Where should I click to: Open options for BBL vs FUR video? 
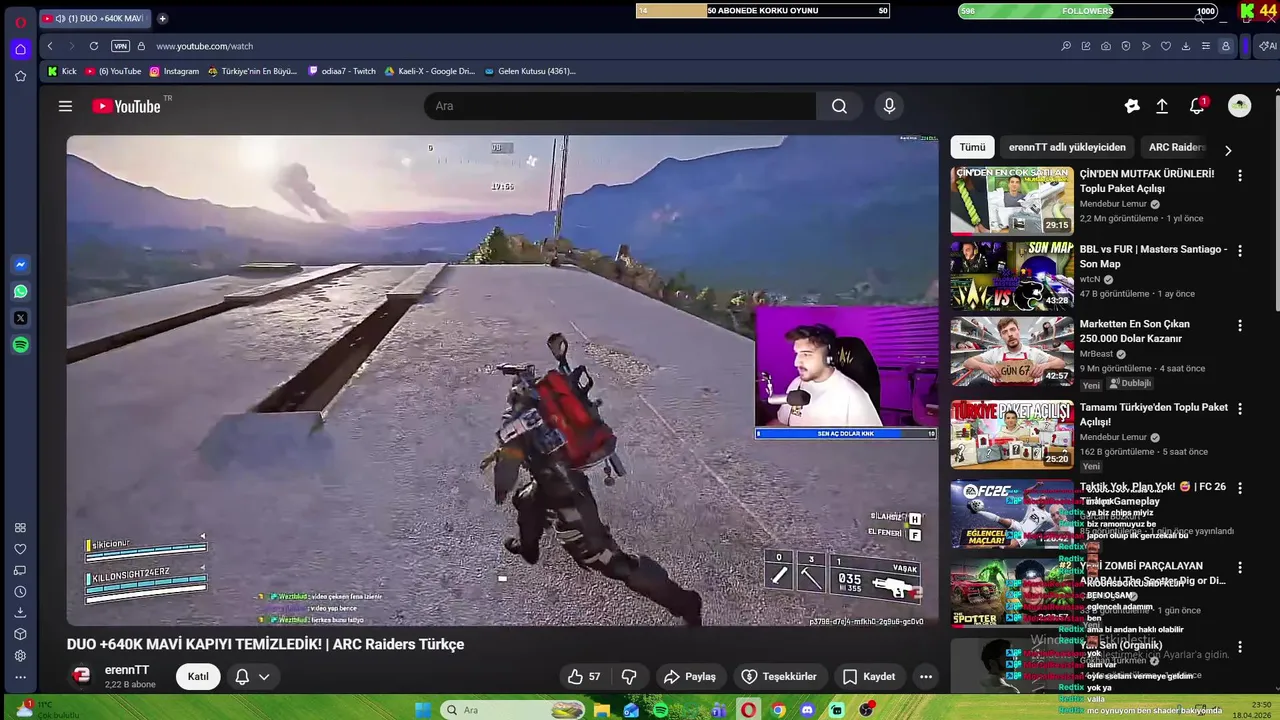(x=1240, y=251)
